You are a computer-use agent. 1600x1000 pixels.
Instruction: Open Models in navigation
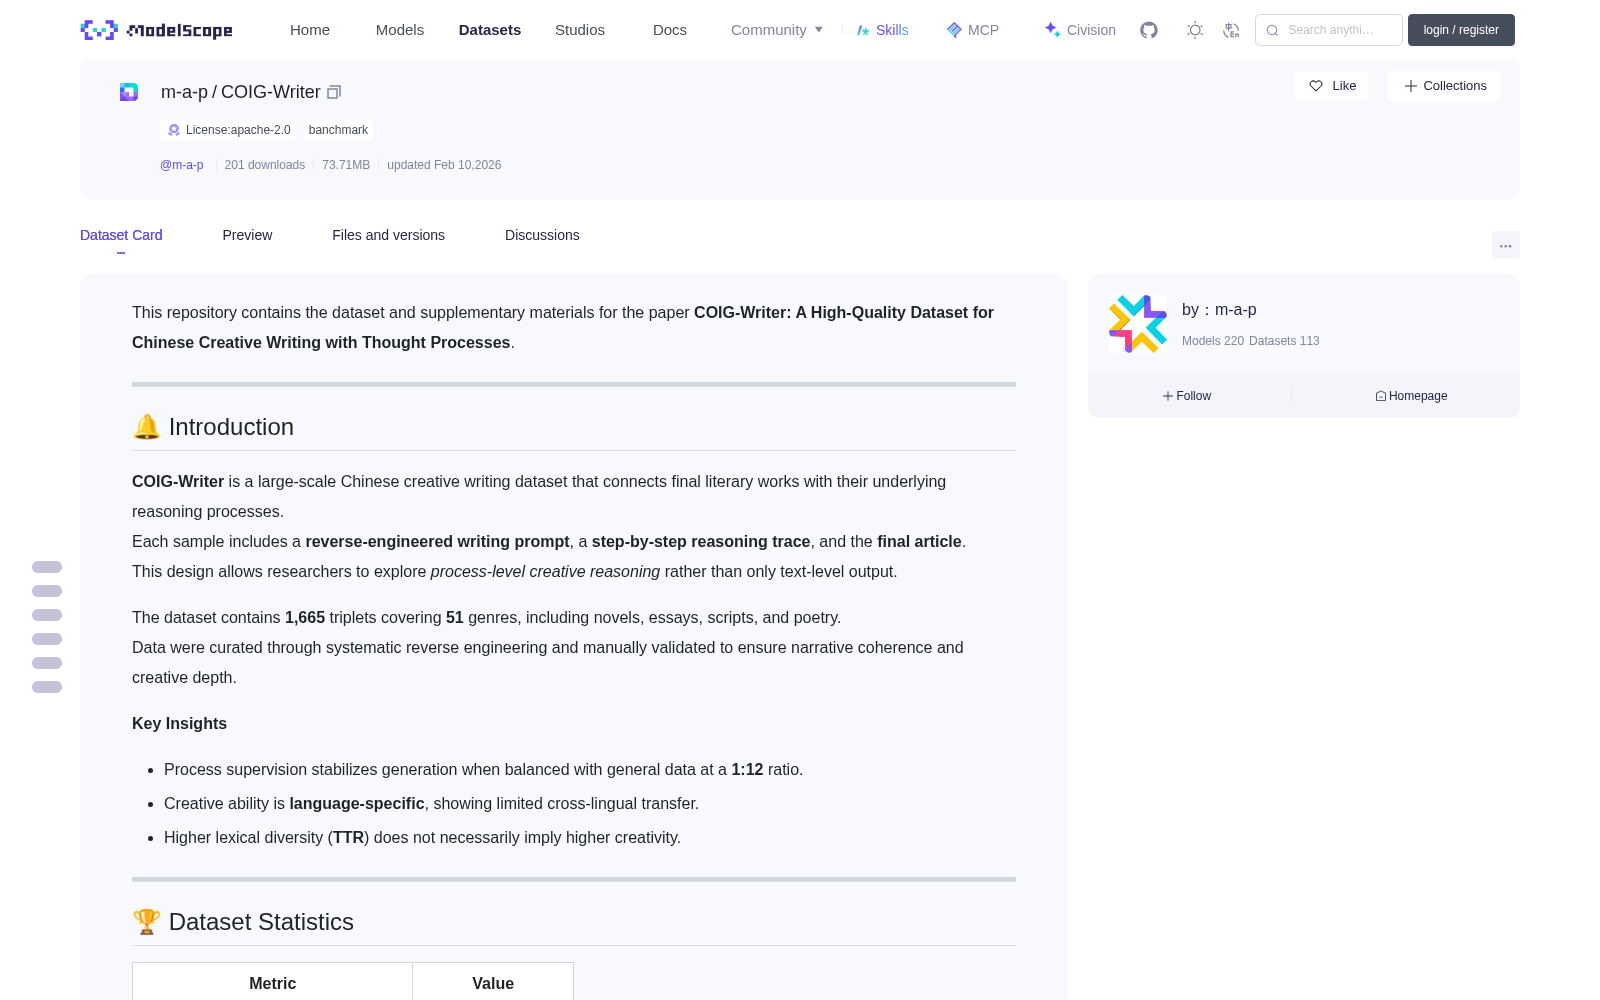click(400, 30)
